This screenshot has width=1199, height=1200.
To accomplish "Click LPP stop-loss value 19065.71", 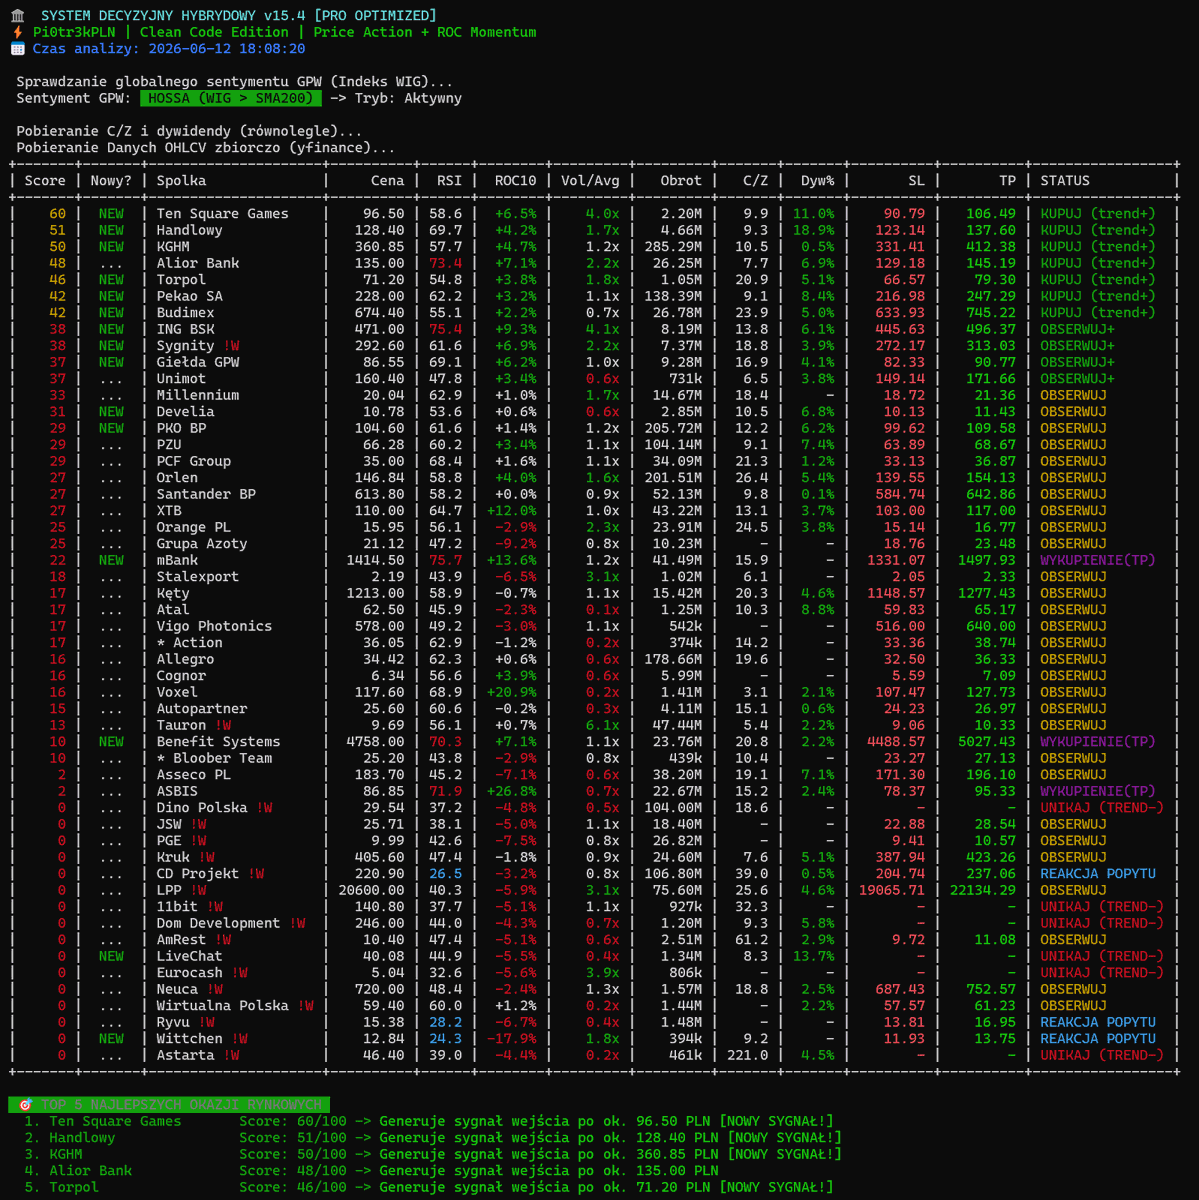I will pyautogui.click(x=892, y=890).
